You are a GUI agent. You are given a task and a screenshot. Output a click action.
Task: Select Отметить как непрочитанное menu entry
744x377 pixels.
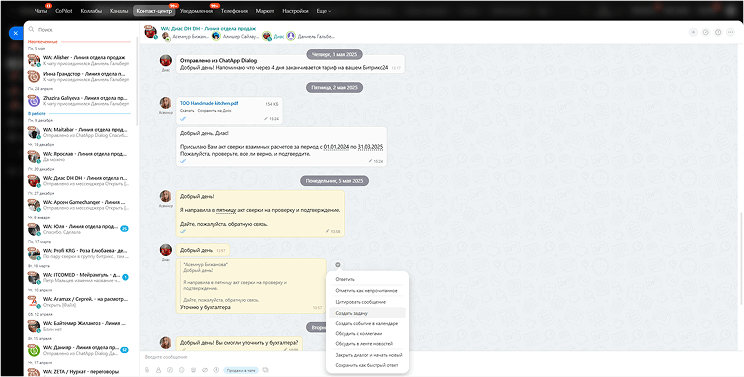(x=367, y=290)
